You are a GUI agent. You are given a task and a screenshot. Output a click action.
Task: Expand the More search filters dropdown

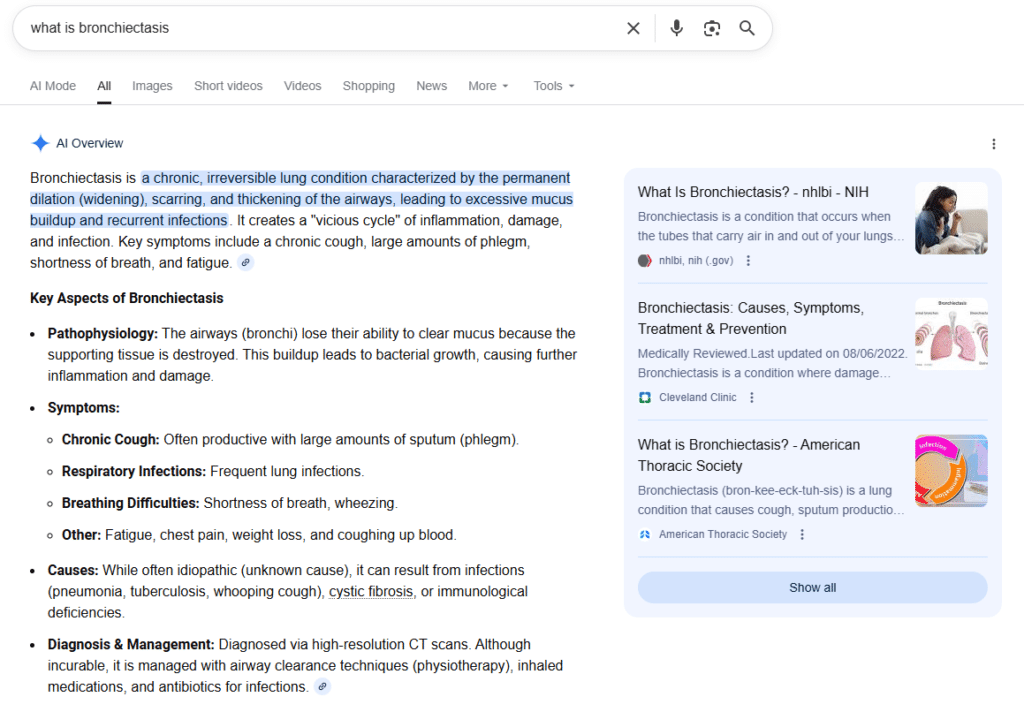coord(488,86)
